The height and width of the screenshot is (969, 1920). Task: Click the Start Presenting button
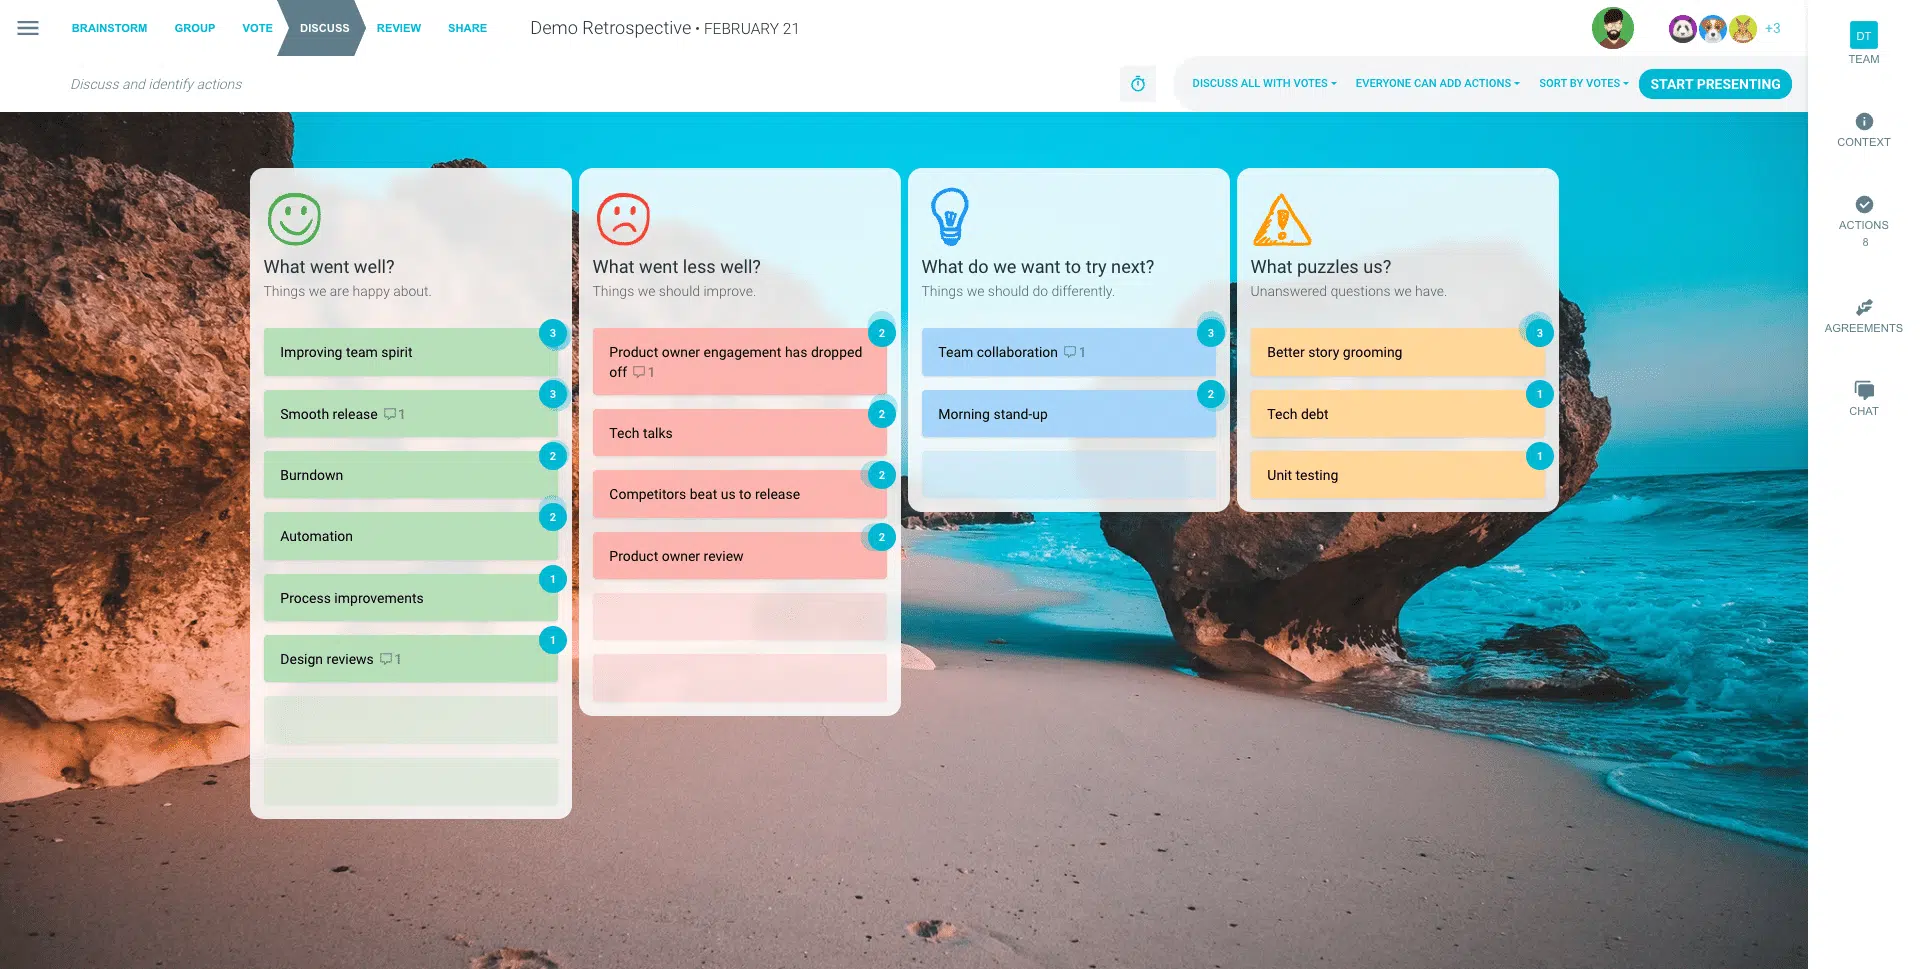point(1715,84)
